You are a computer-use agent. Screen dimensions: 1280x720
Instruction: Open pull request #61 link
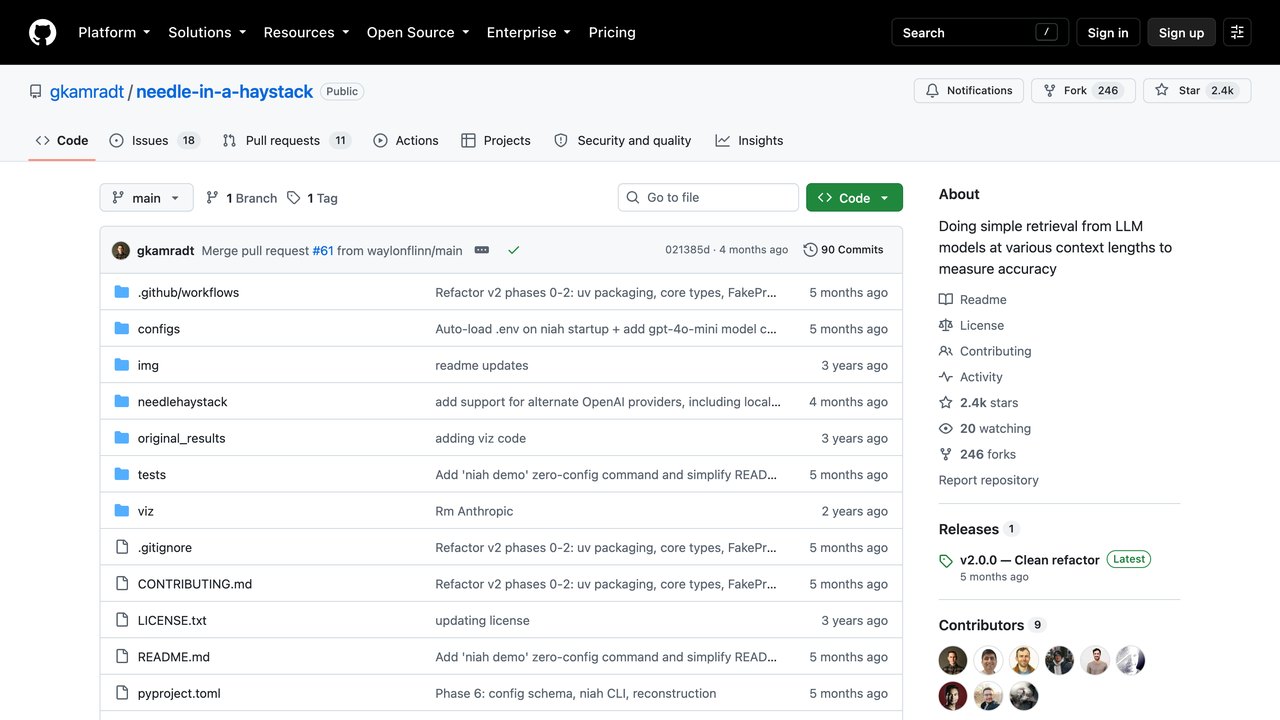323,251
